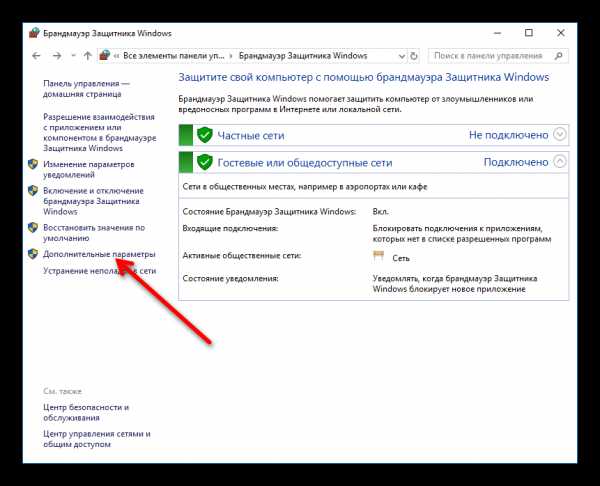Screen dimensions: 600x486
Task: Open 'Восстановить значения по умолчанию' link
Action: click(x=94, y=233)
